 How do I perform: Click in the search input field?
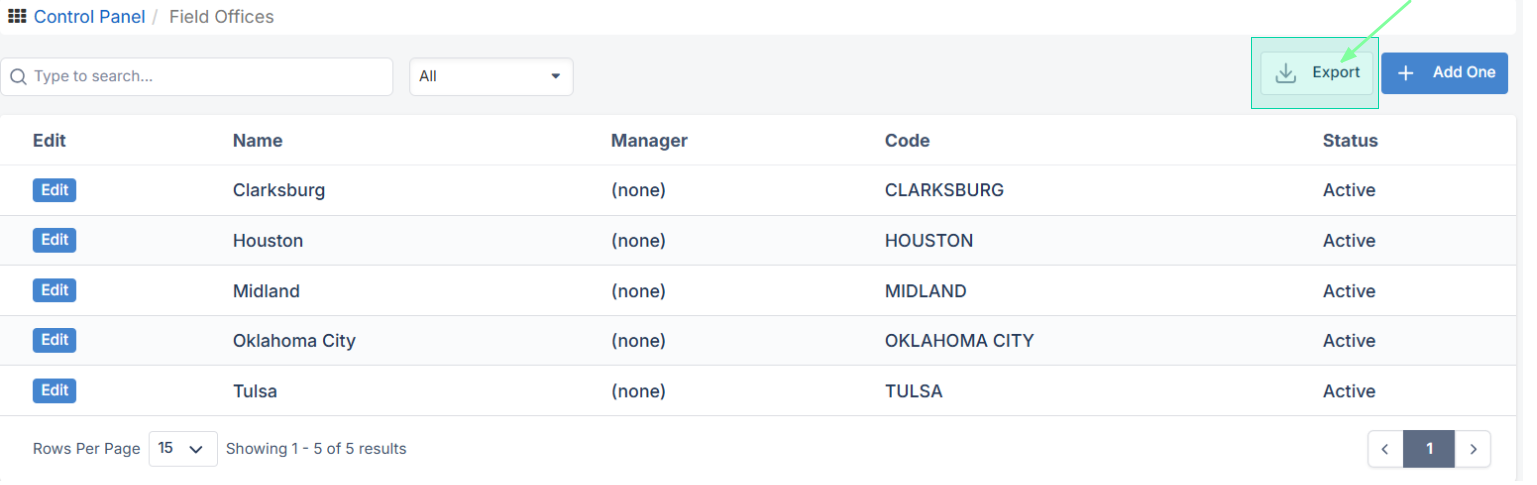200,77
